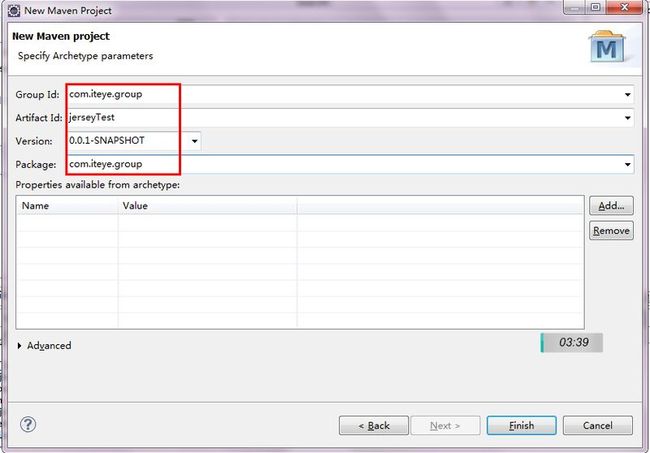This screenshot has width=650, height=453.
Task: Click the Add... button
Action: click(x=611, y=206)
